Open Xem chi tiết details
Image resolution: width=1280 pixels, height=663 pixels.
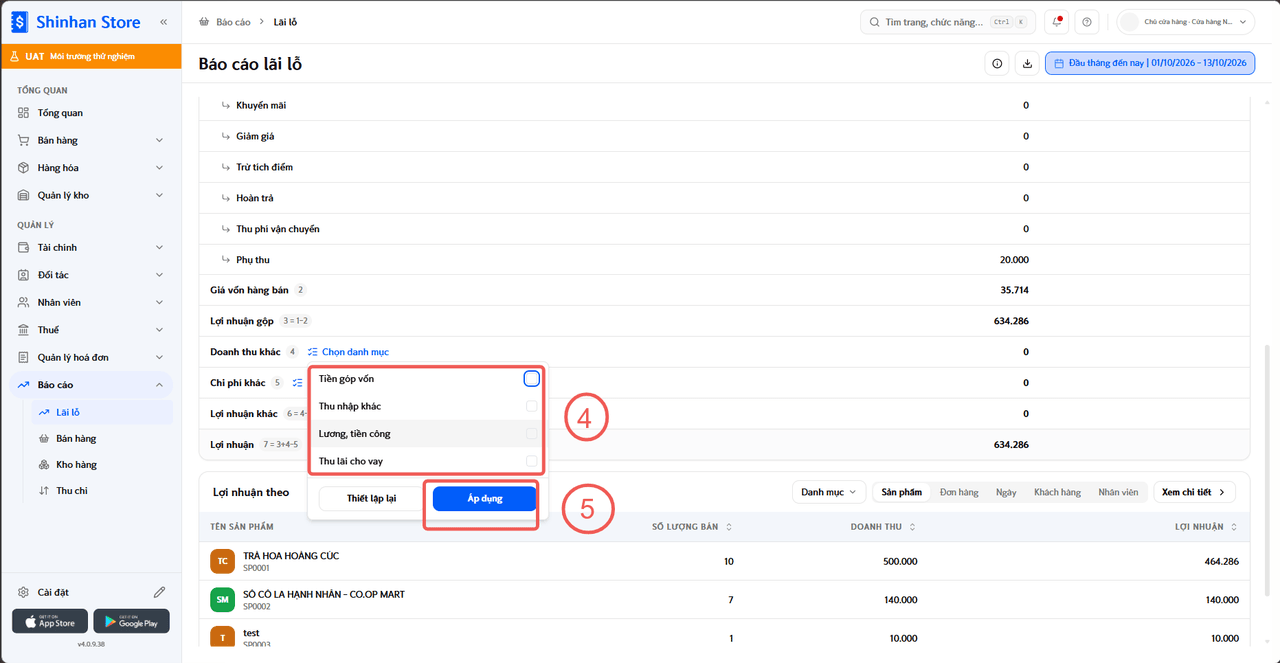click(1195, 492)
